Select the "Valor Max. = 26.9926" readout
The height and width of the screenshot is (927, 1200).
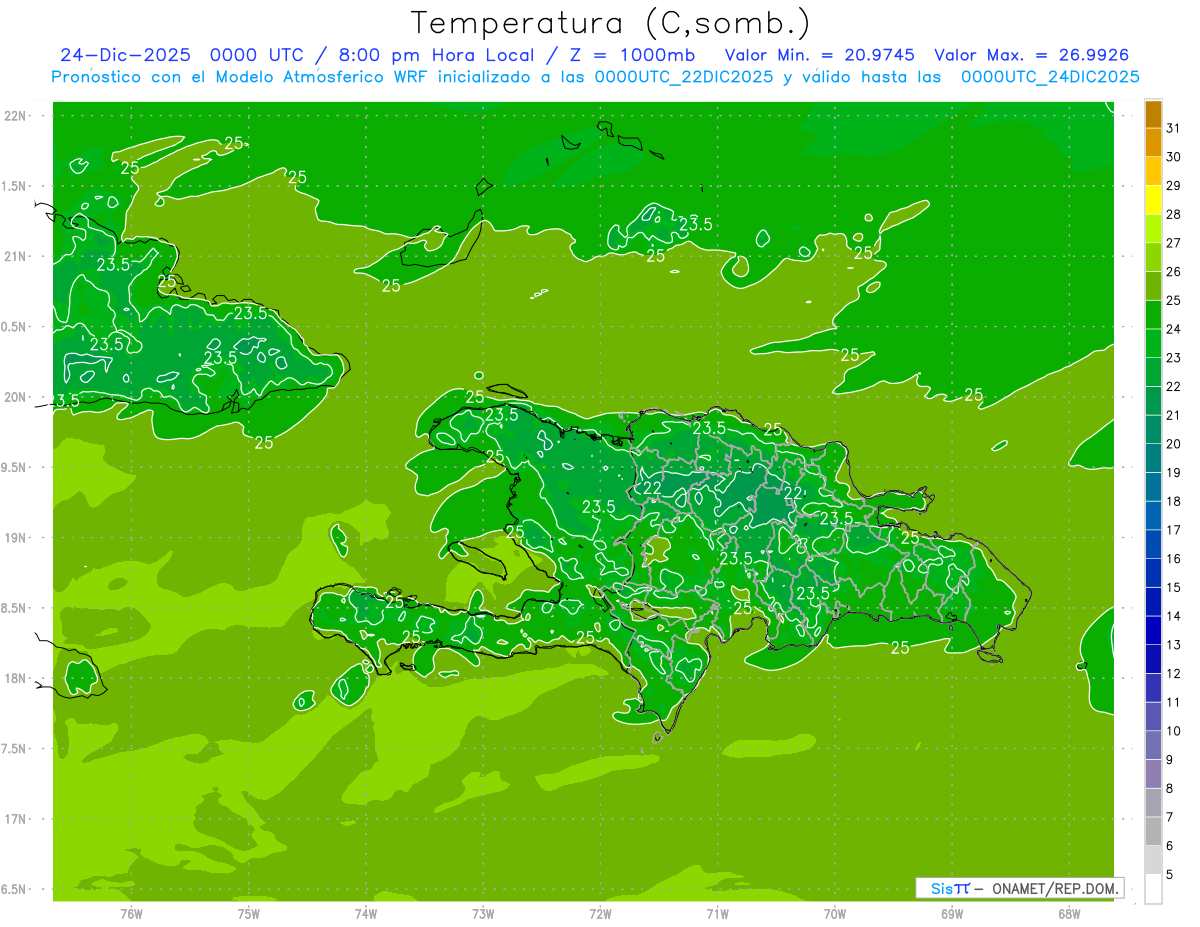(x=1032, y=55)
